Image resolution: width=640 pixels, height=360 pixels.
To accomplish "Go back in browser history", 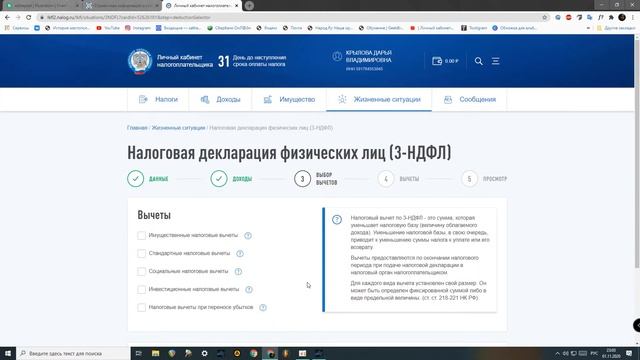I will point(7,18).
